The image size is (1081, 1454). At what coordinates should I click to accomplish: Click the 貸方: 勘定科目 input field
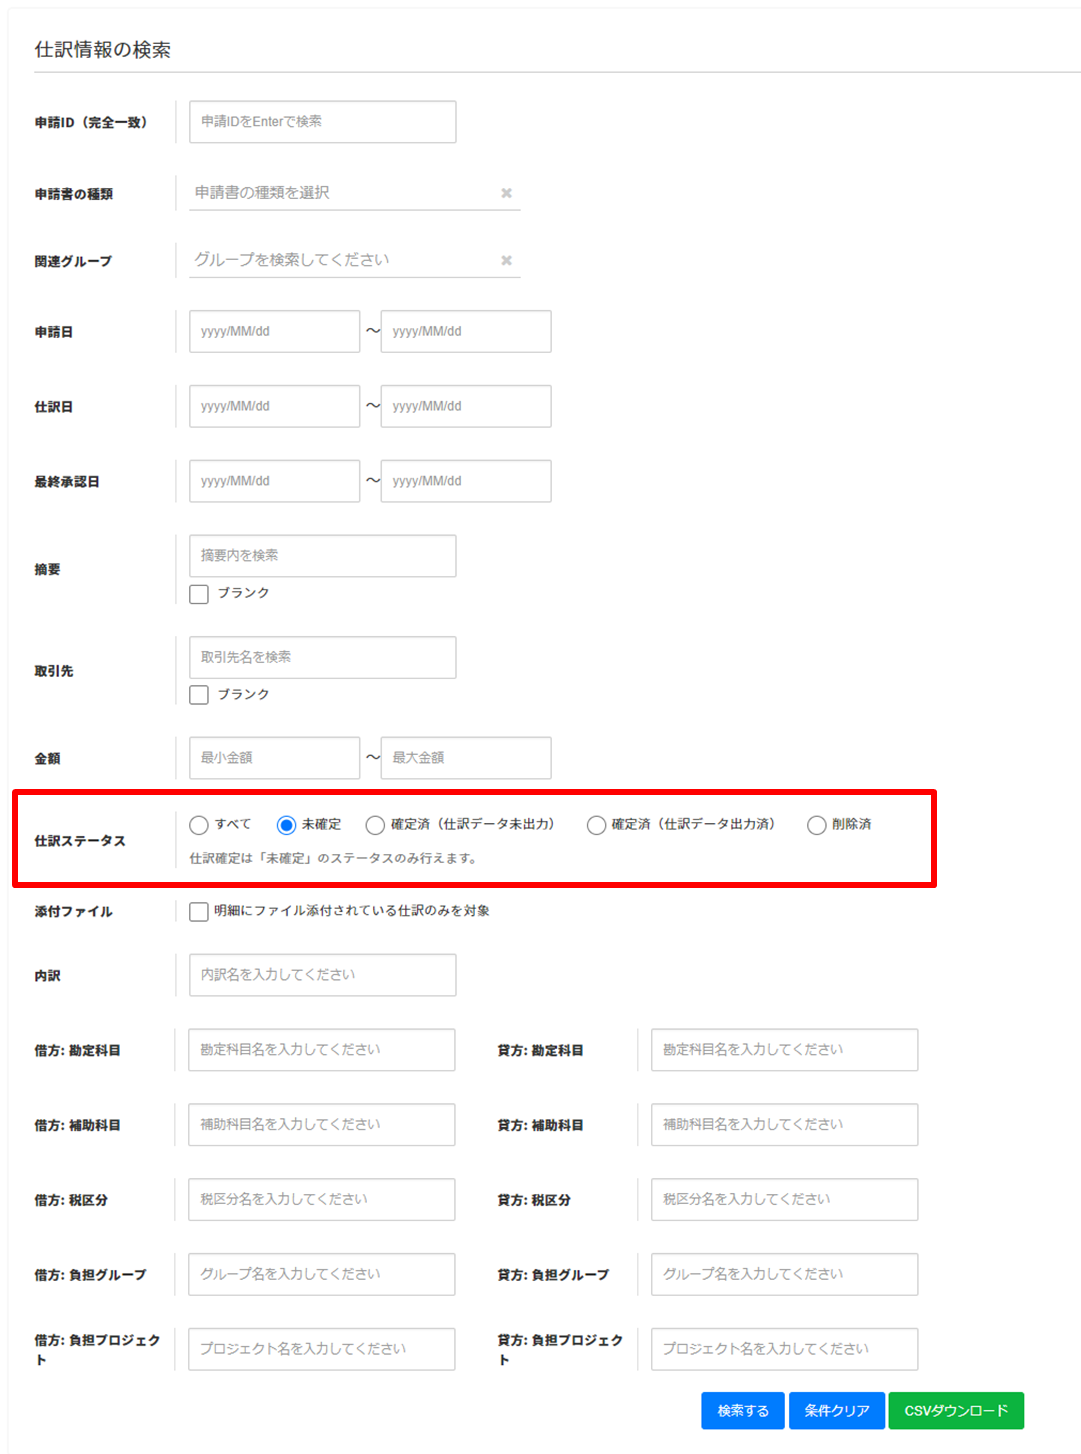click(x=784, y=1050)
